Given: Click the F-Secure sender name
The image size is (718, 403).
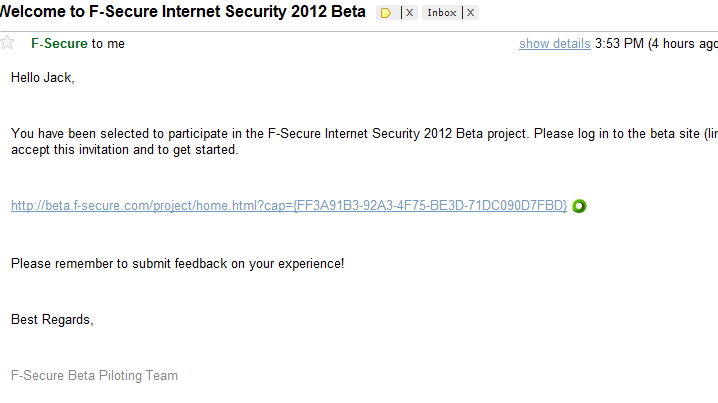Looking at the screenshot, I should [x=59, y=44].
